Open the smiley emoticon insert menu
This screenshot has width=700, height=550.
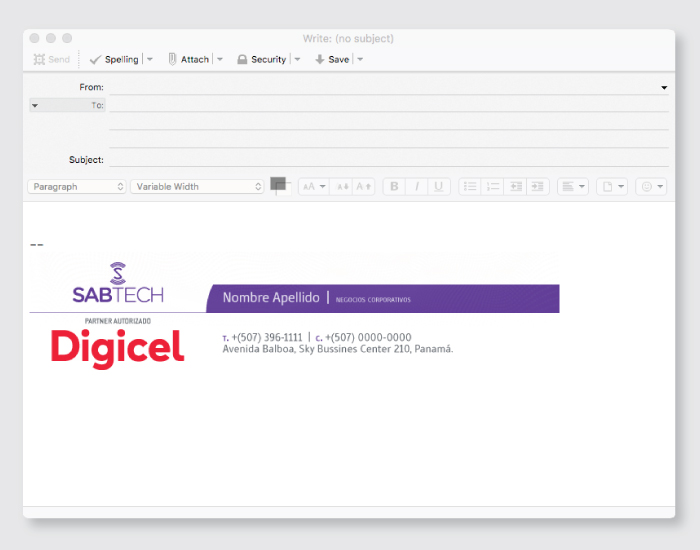click(x=651, y=187)
